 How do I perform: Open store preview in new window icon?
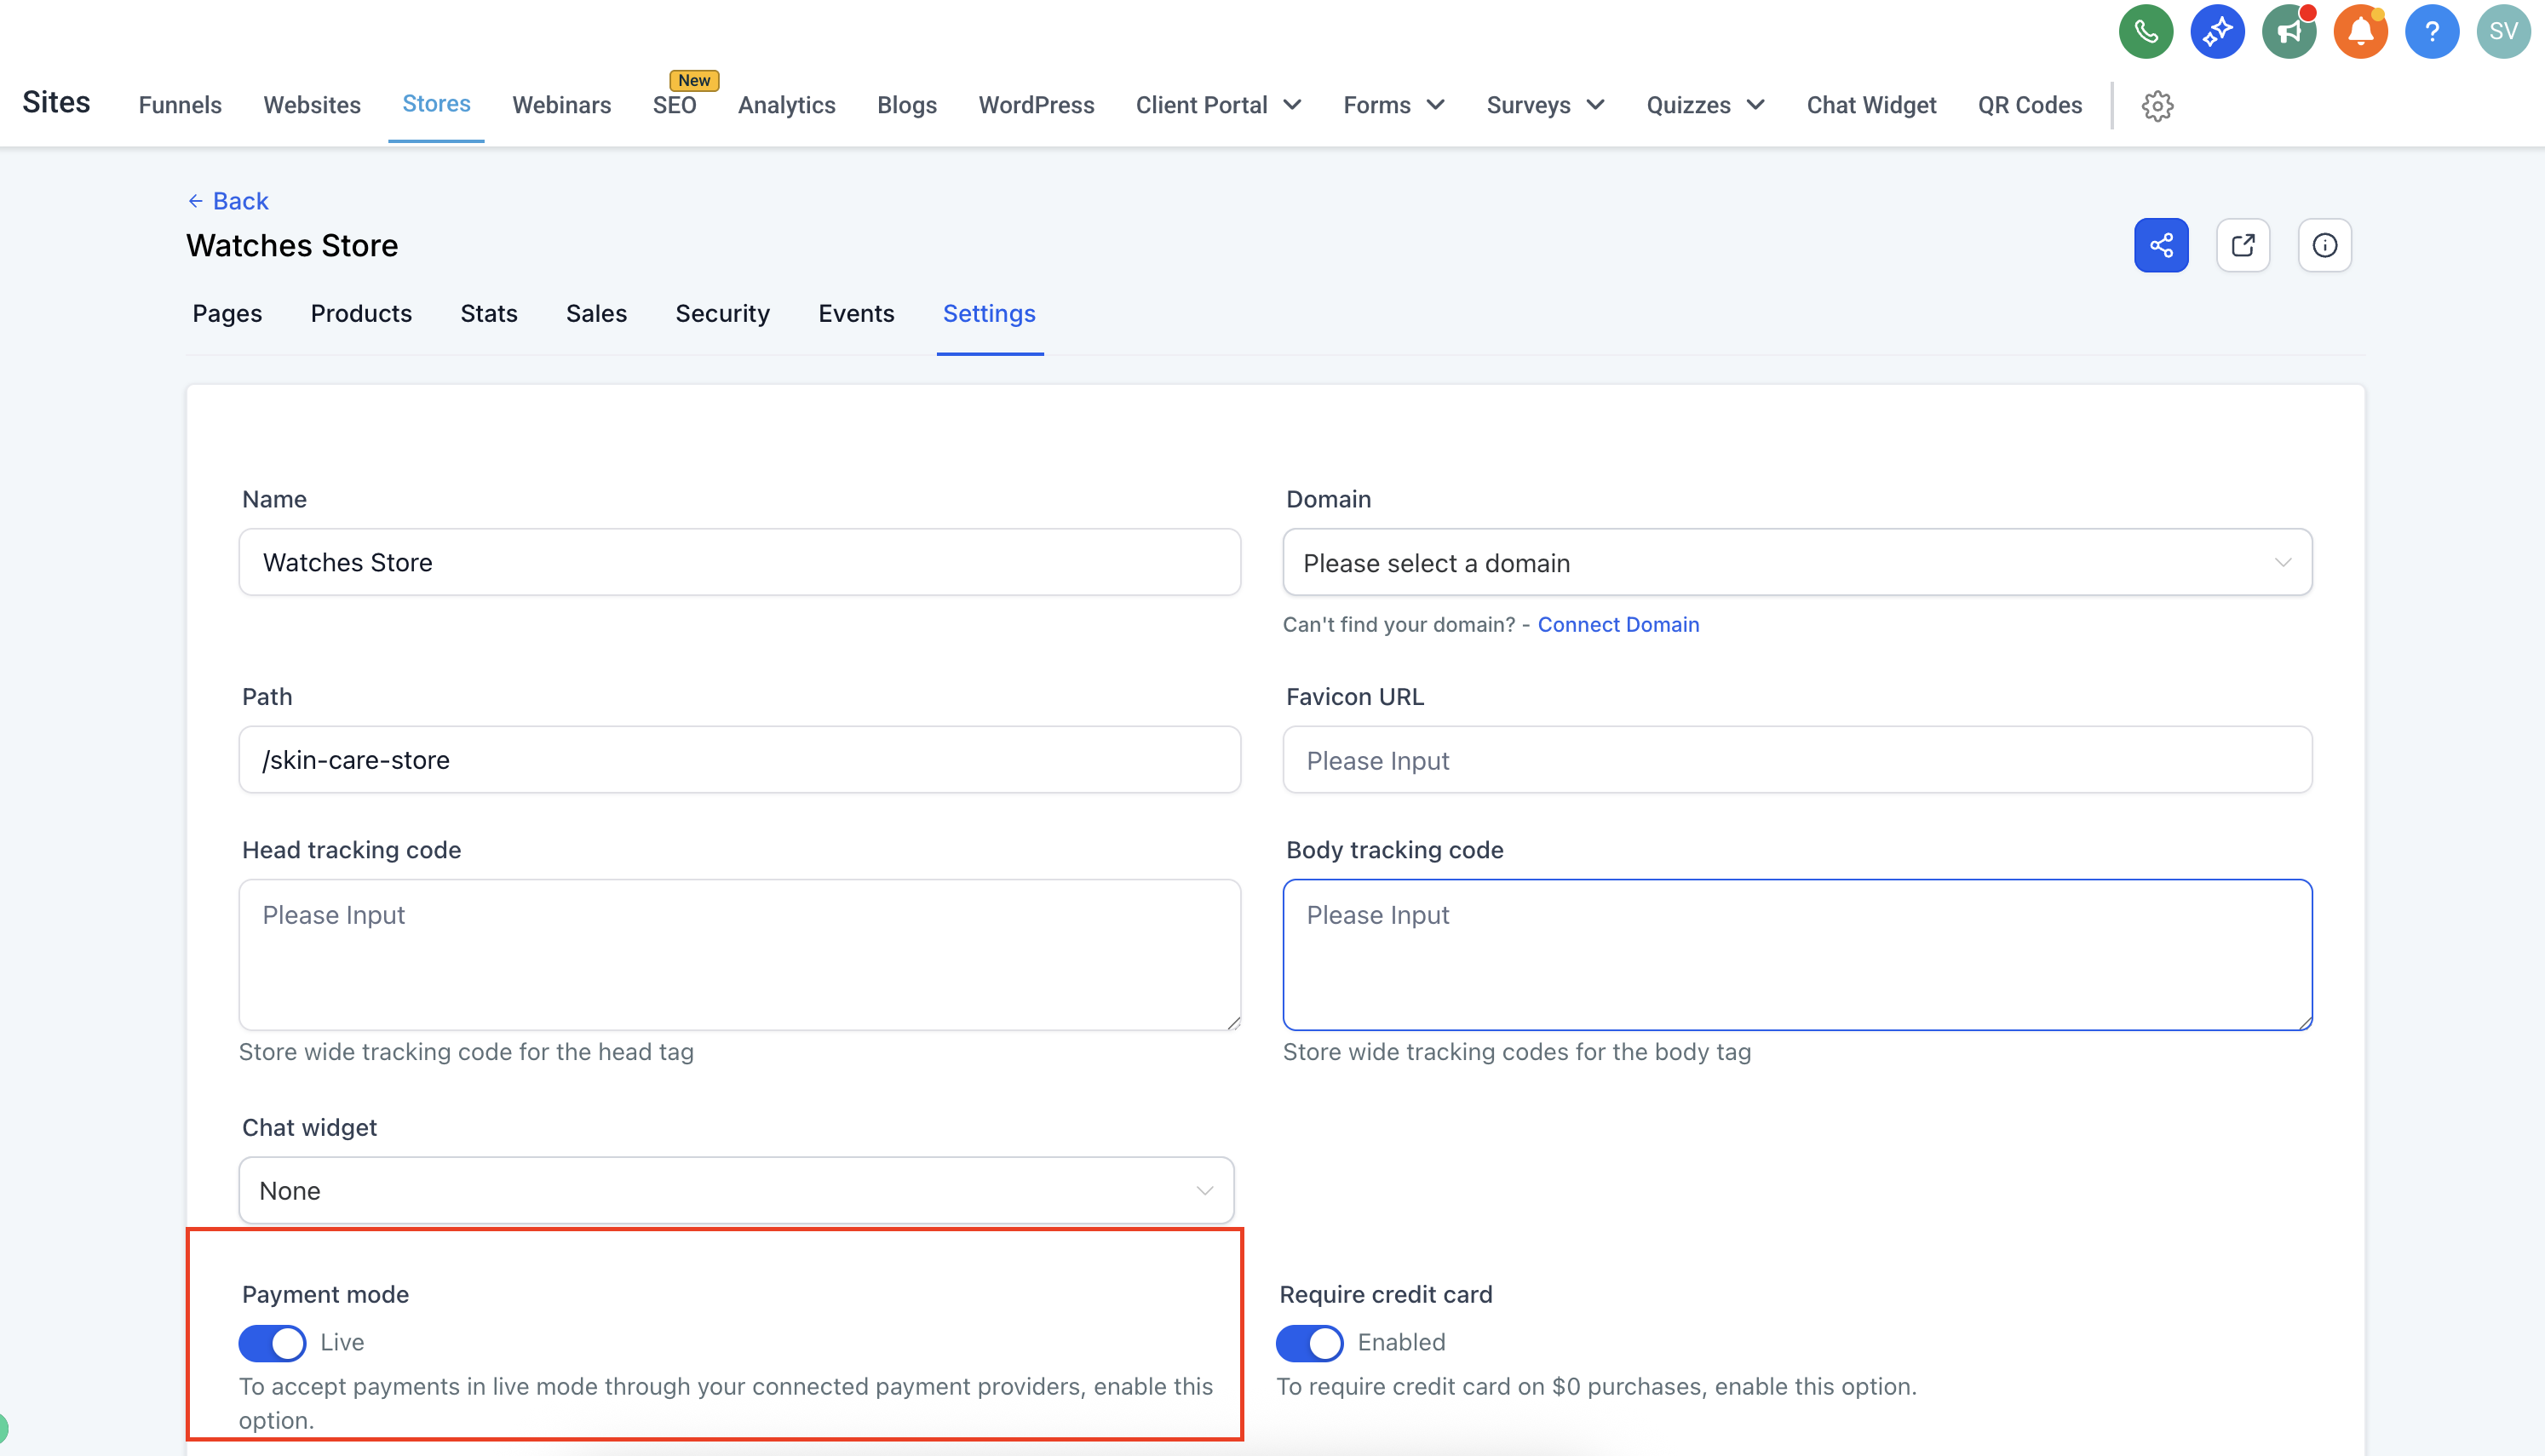(x=2243, y=245)
